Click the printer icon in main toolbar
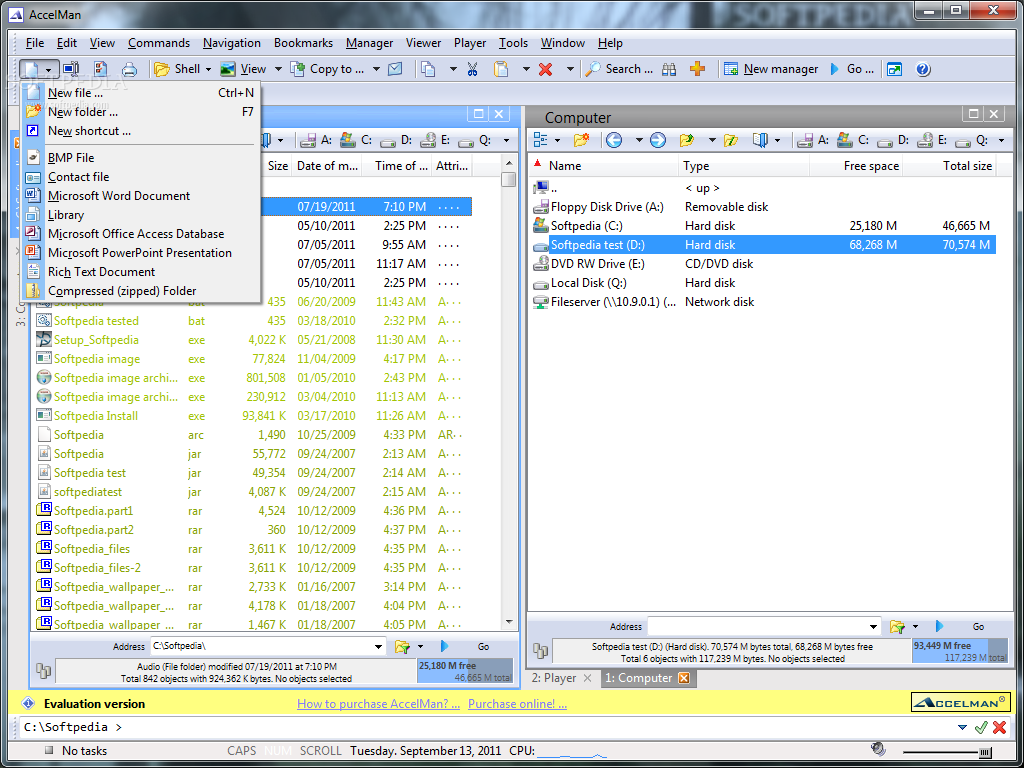Image resolution: width=1024 pixels, height=768 pixels. 129,69
